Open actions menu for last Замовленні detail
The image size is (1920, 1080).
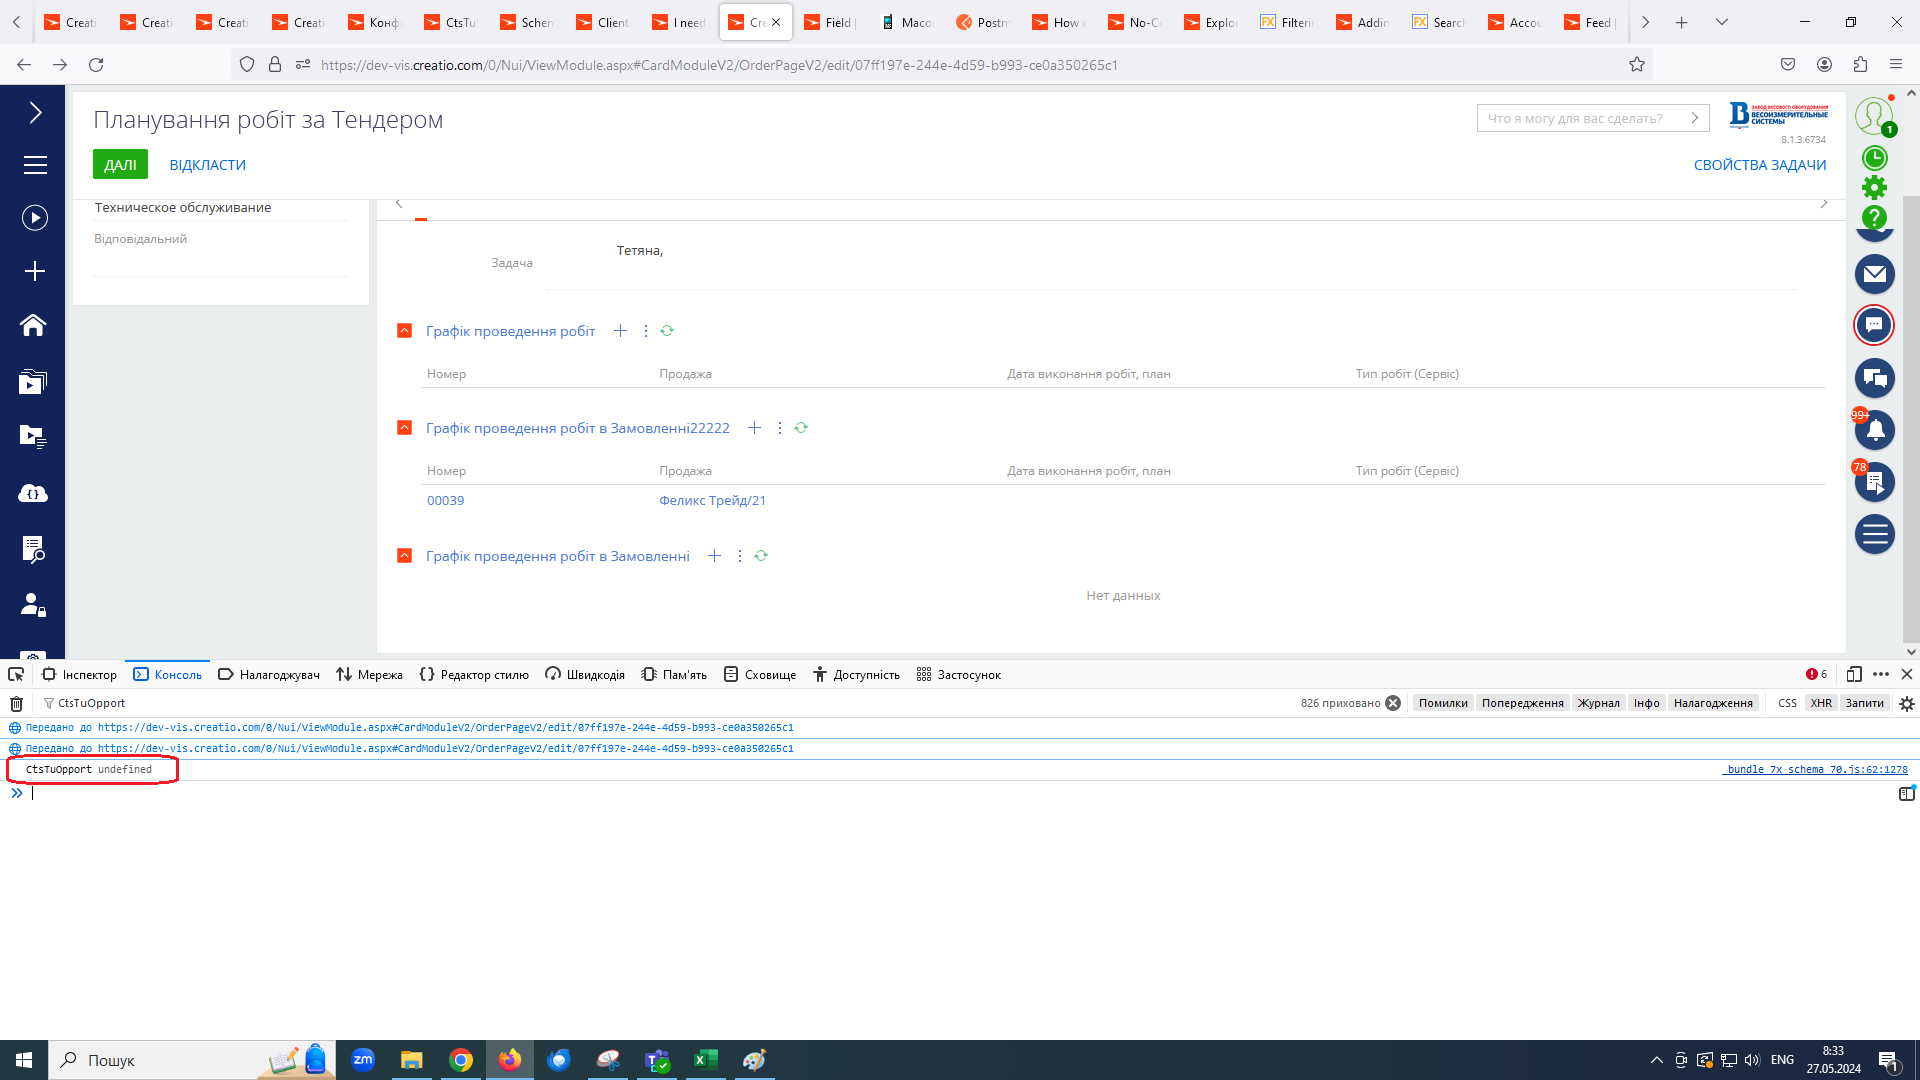740,556
